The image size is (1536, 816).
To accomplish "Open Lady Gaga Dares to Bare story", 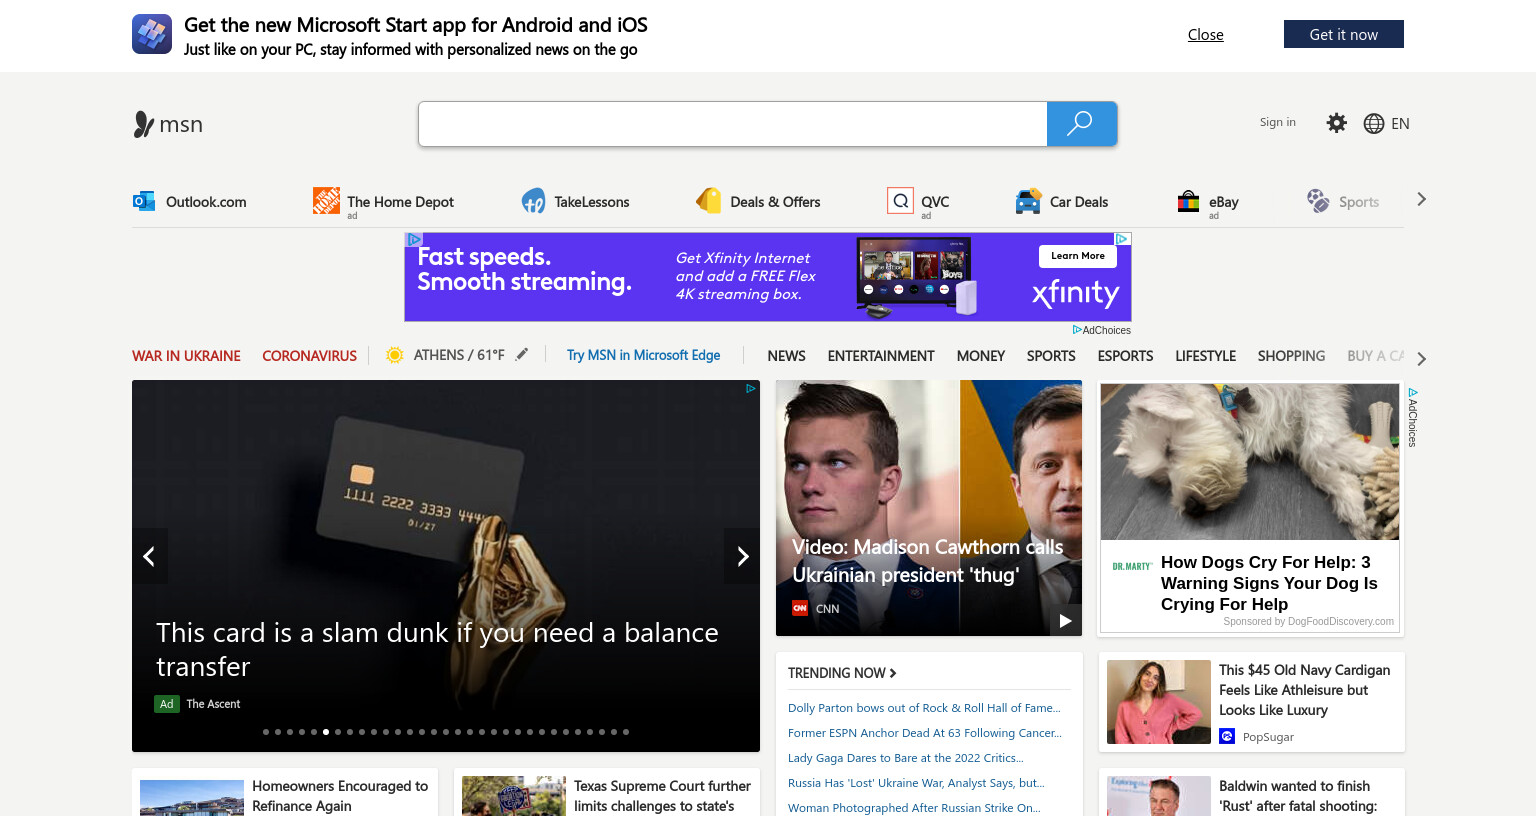I will point(906,758).
